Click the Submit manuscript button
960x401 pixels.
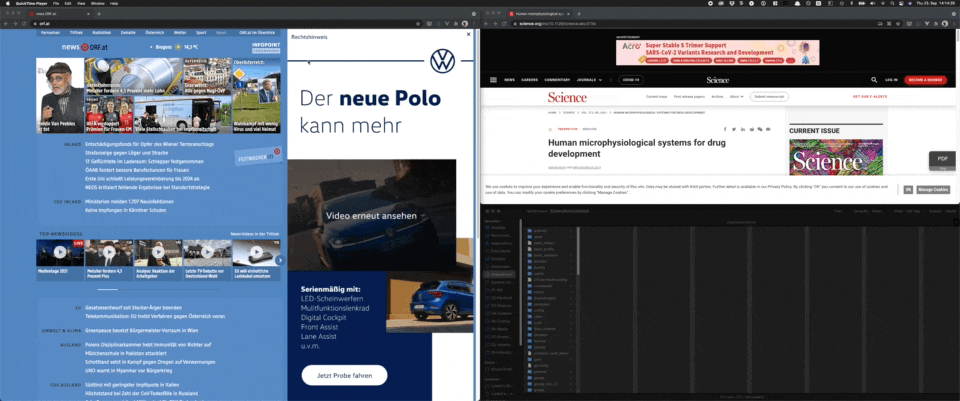coord(769,97)
